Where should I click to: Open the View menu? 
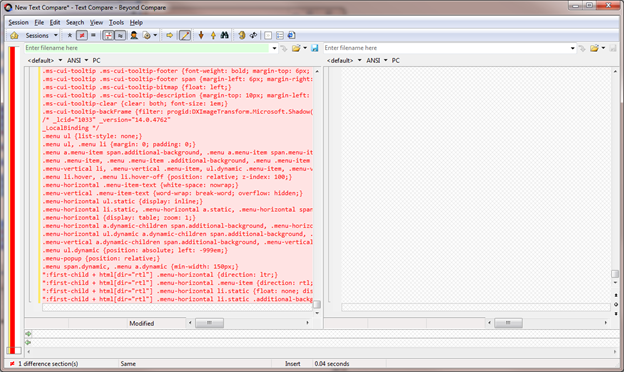(x=96, y=22)
